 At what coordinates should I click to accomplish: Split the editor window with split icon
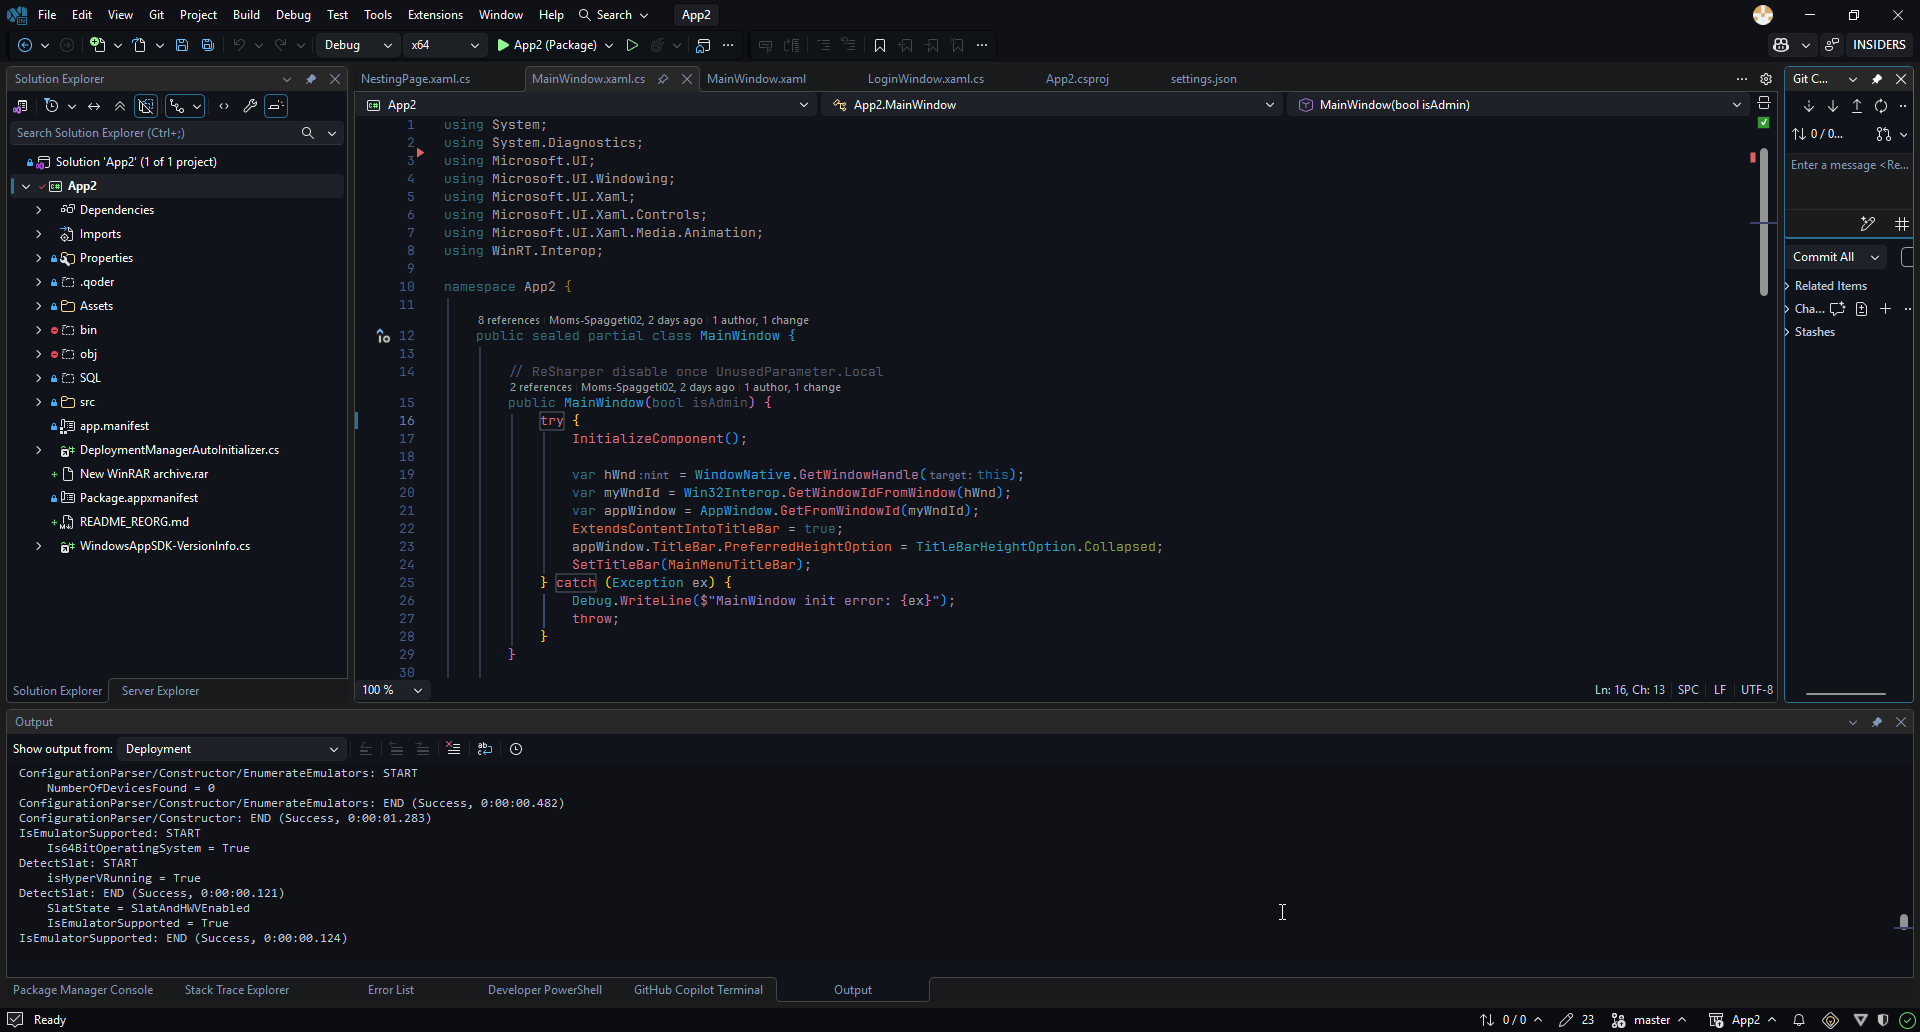coord(1764,103)
